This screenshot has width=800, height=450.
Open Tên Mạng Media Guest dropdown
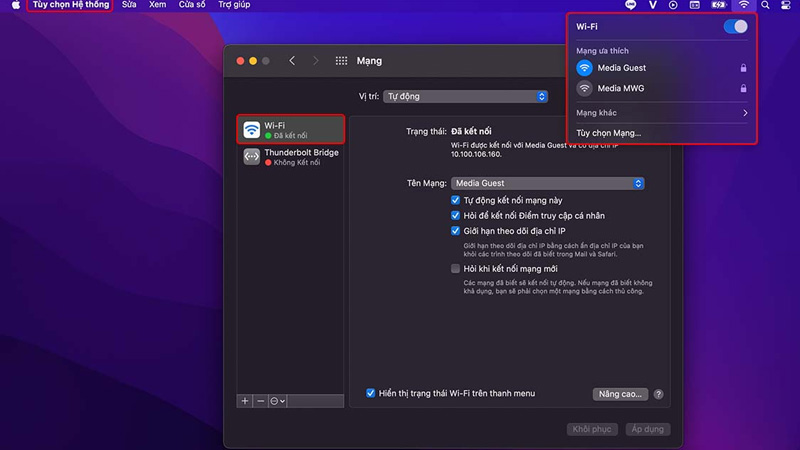547,183
